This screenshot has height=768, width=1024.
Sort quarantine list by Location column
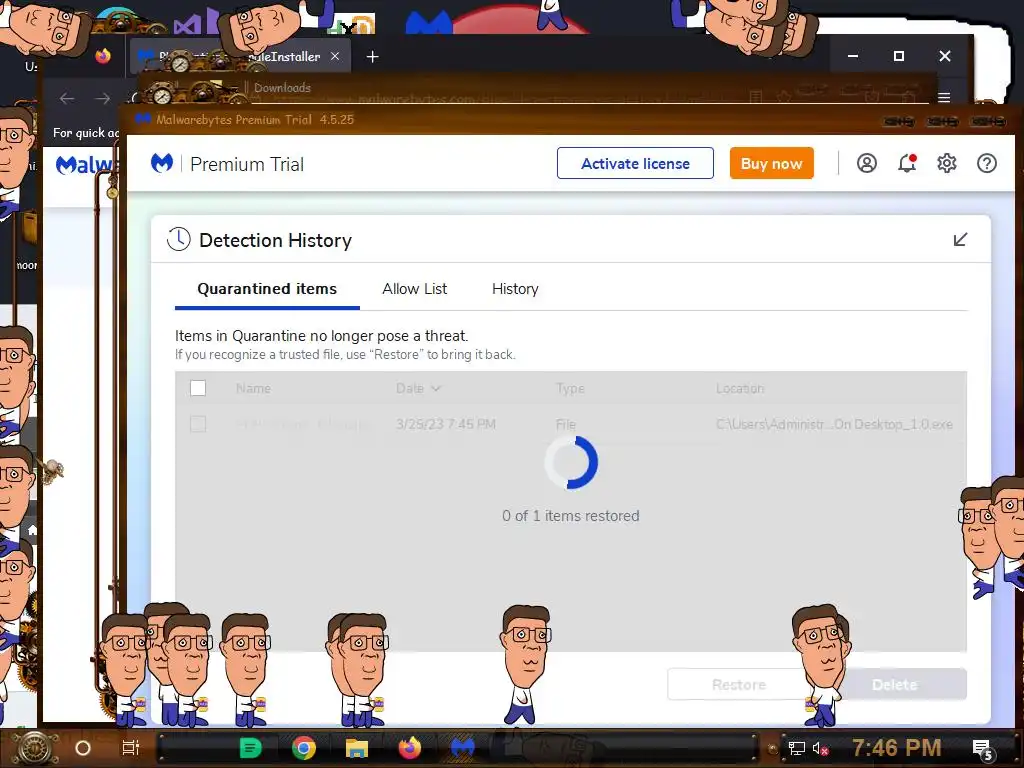[x=740, y=388]
